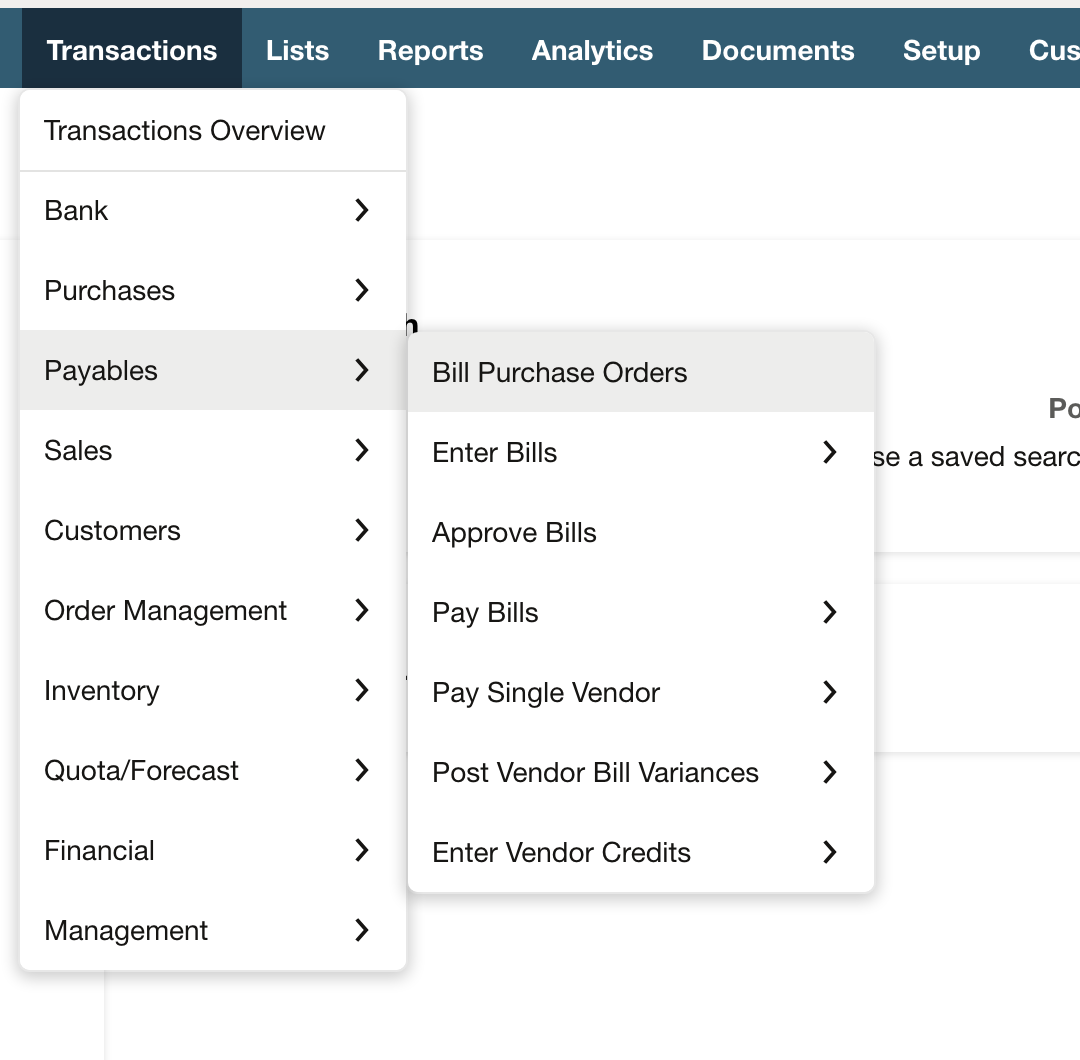Open the Transactions menu tab
The image size is (1080, 1060).
click(x=132, y=49)
